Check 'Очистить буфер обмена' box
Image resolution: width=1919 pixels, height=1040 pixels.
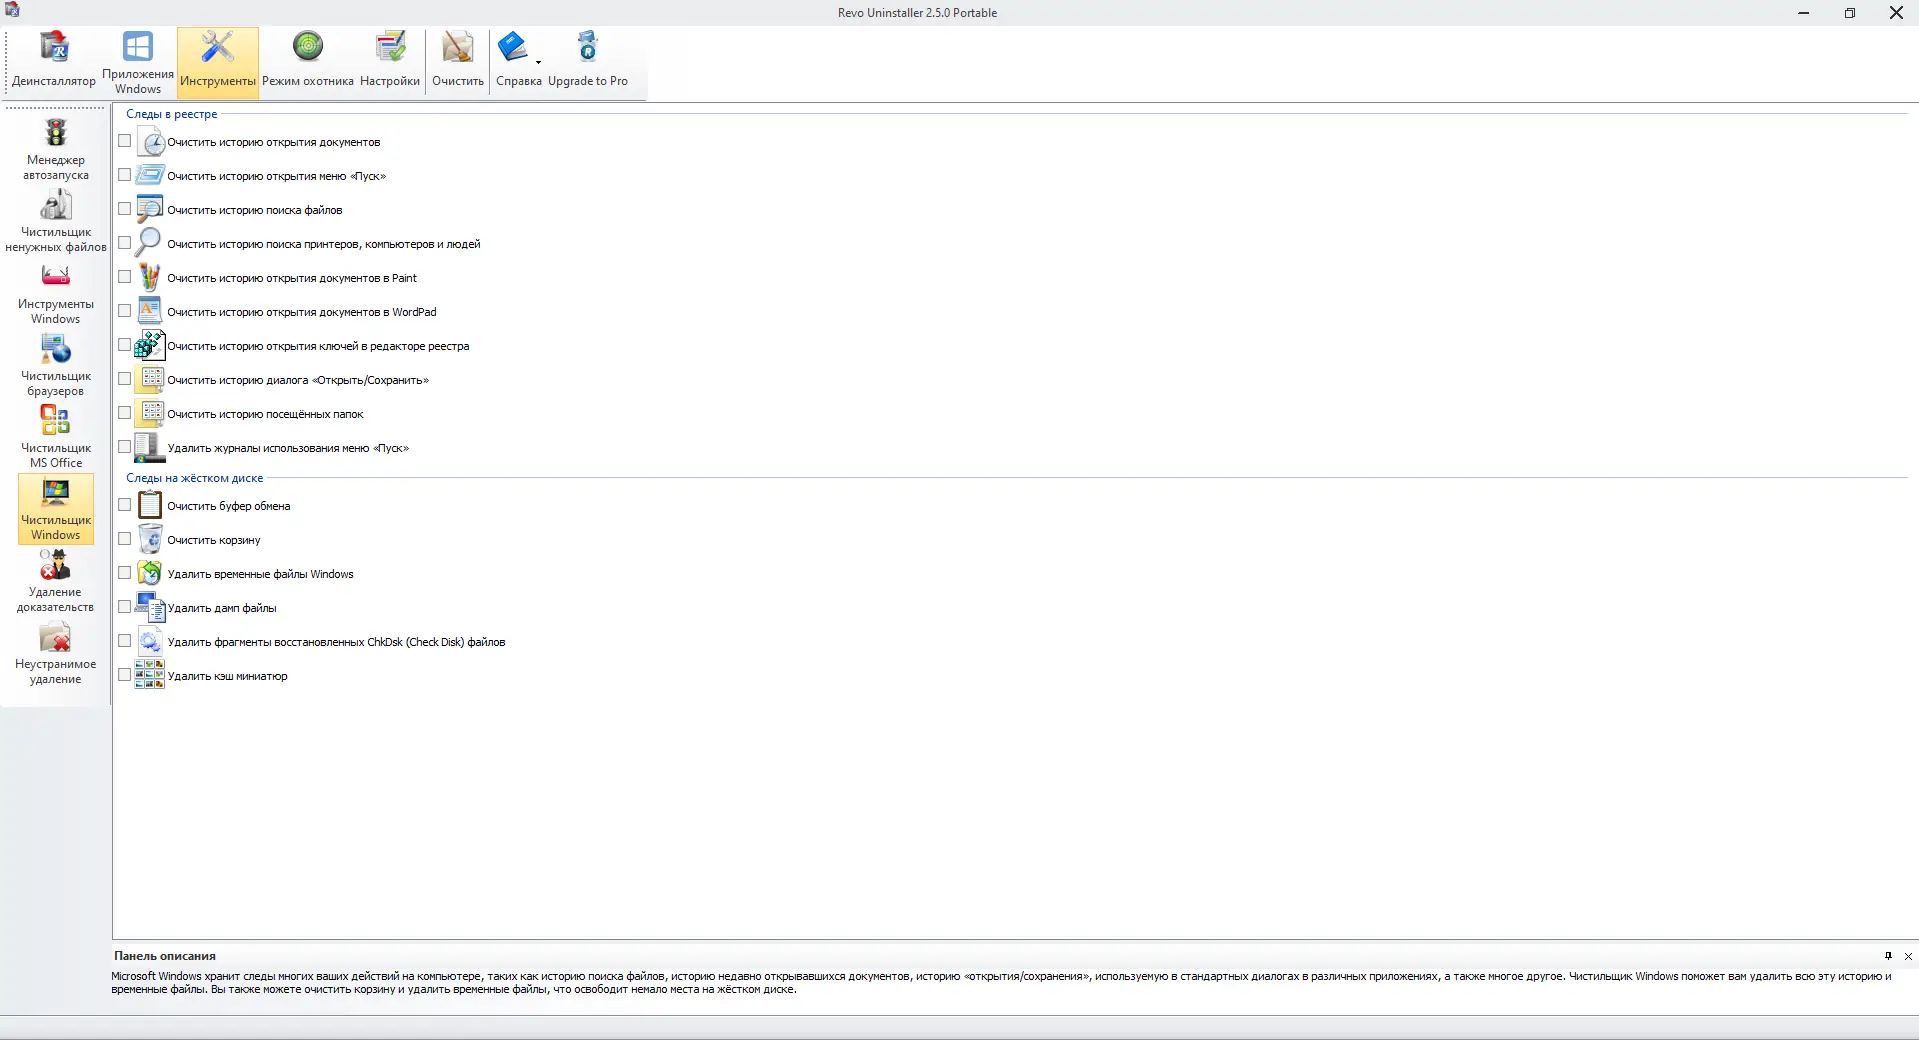click(x=125, y=505)
